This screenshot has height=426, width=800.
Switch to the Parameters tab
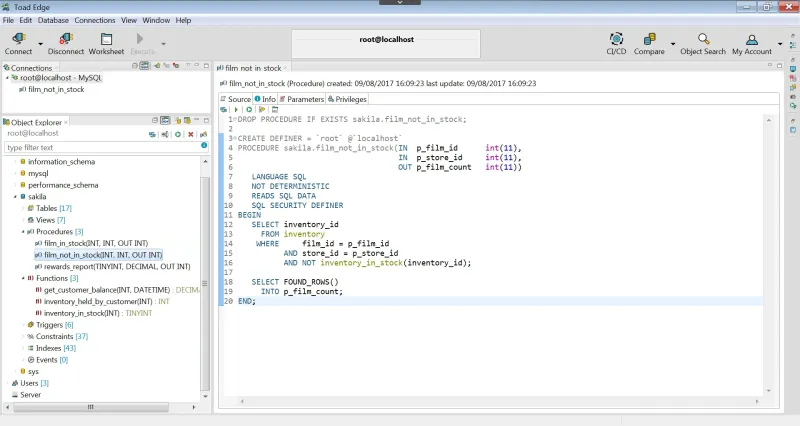click(x=302, y=99)
